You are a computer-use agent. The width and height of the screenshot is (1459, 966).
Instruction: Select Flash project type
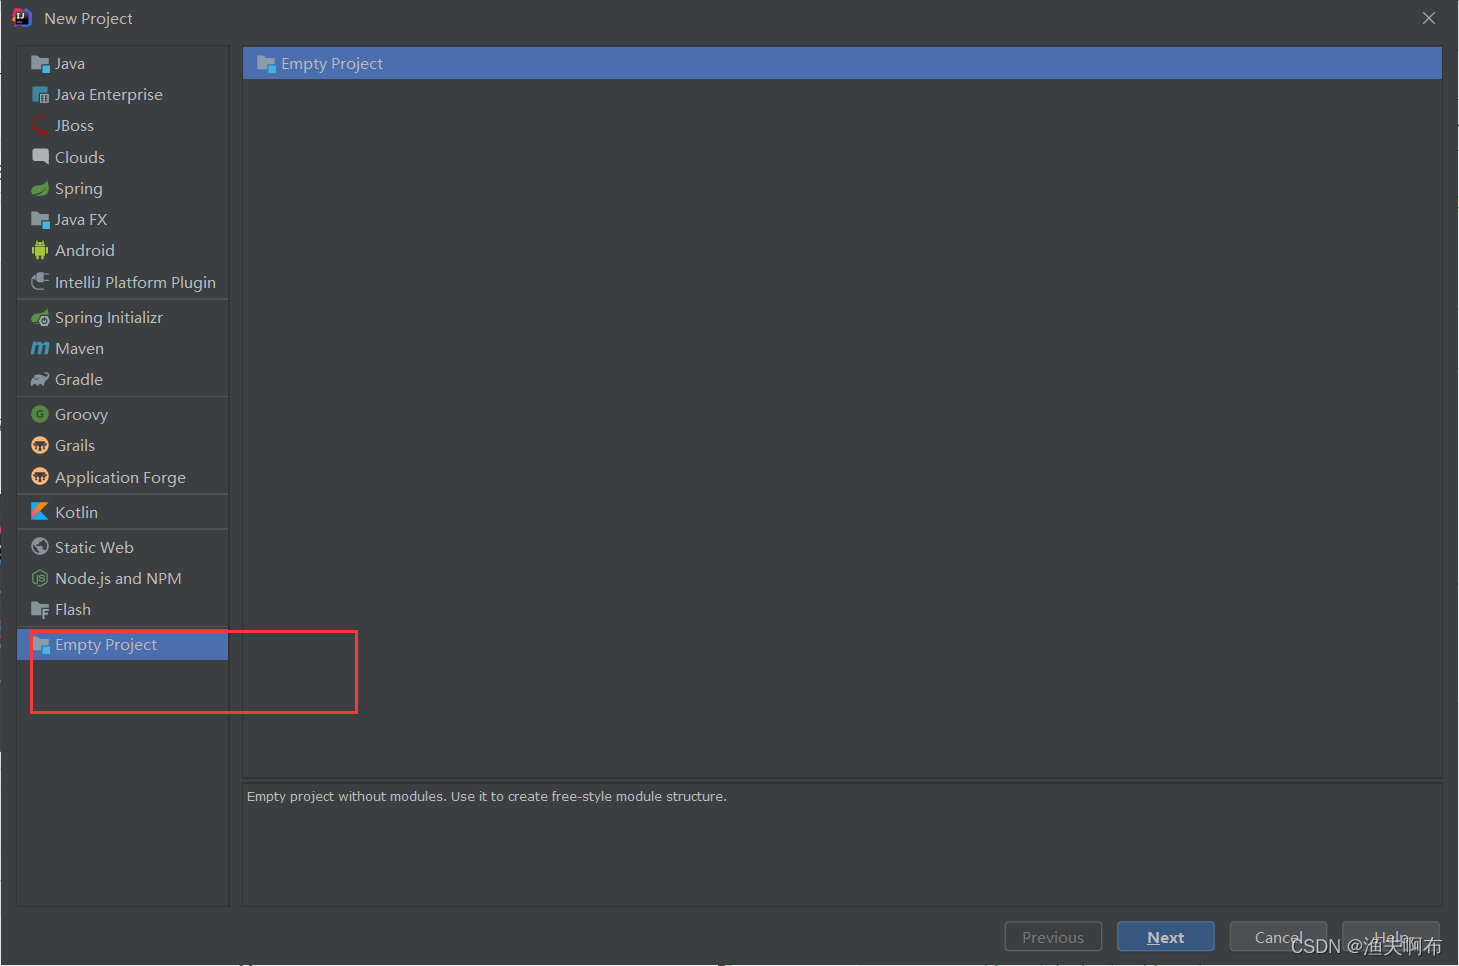(123, 610)
